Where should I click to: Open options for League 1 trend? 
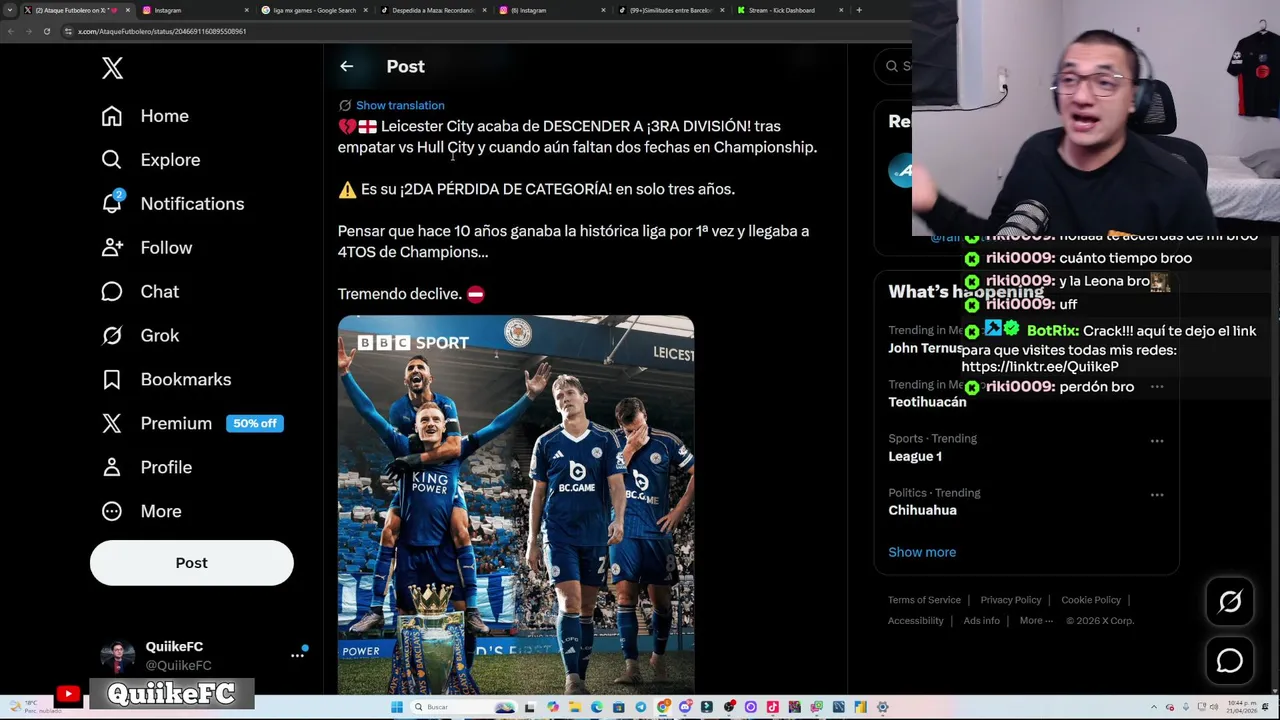1157,441
